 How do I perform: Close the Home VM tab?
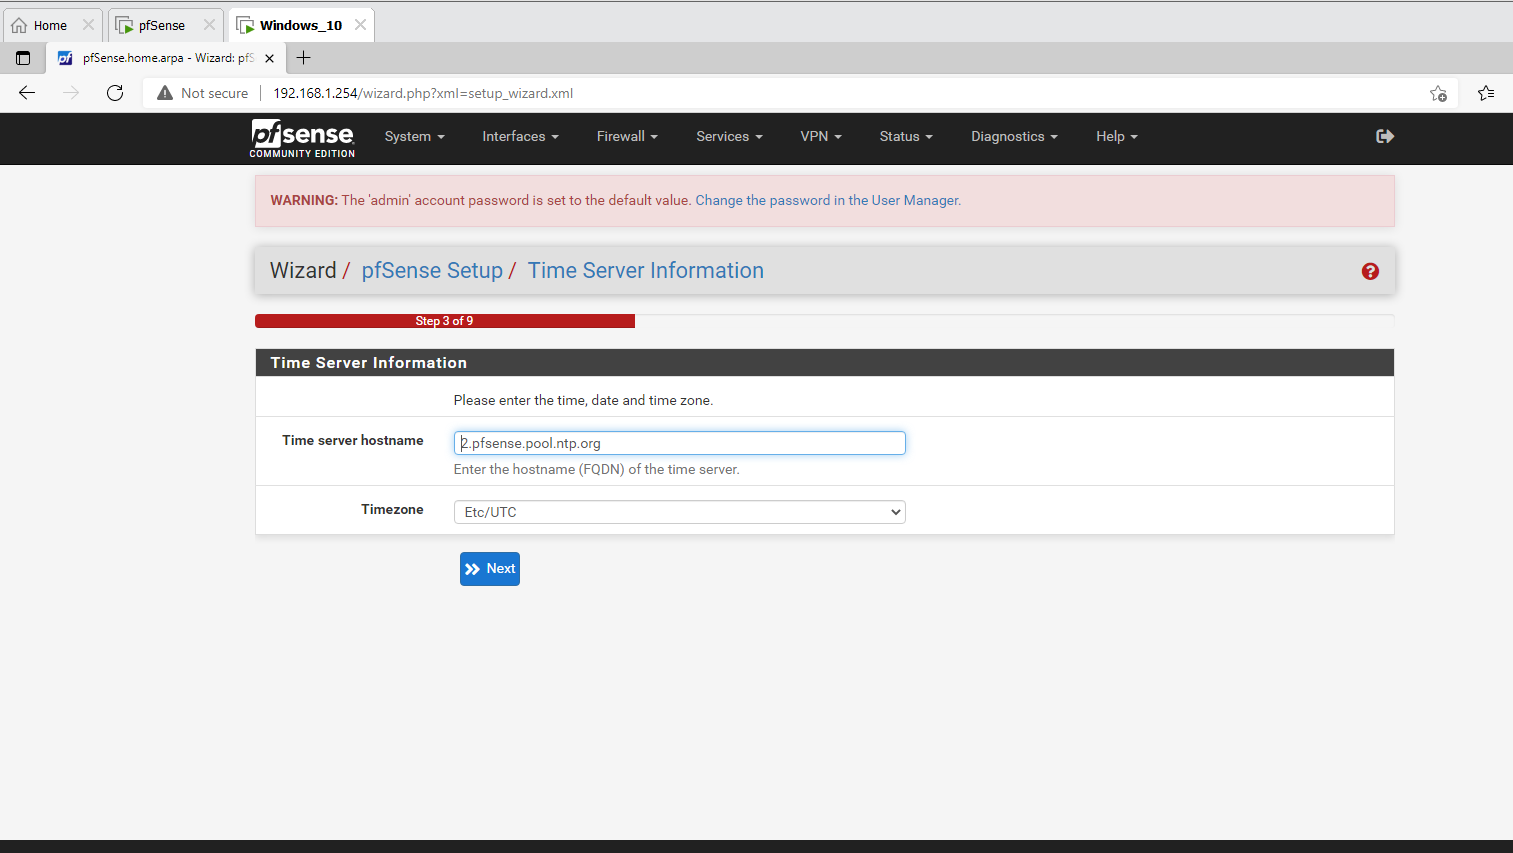(x=88, y=25)
